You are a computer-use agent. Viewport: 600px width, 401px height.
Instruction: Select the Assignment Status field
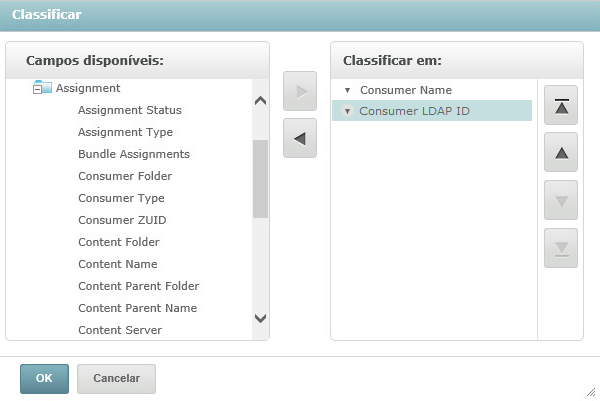coord(130,110)
